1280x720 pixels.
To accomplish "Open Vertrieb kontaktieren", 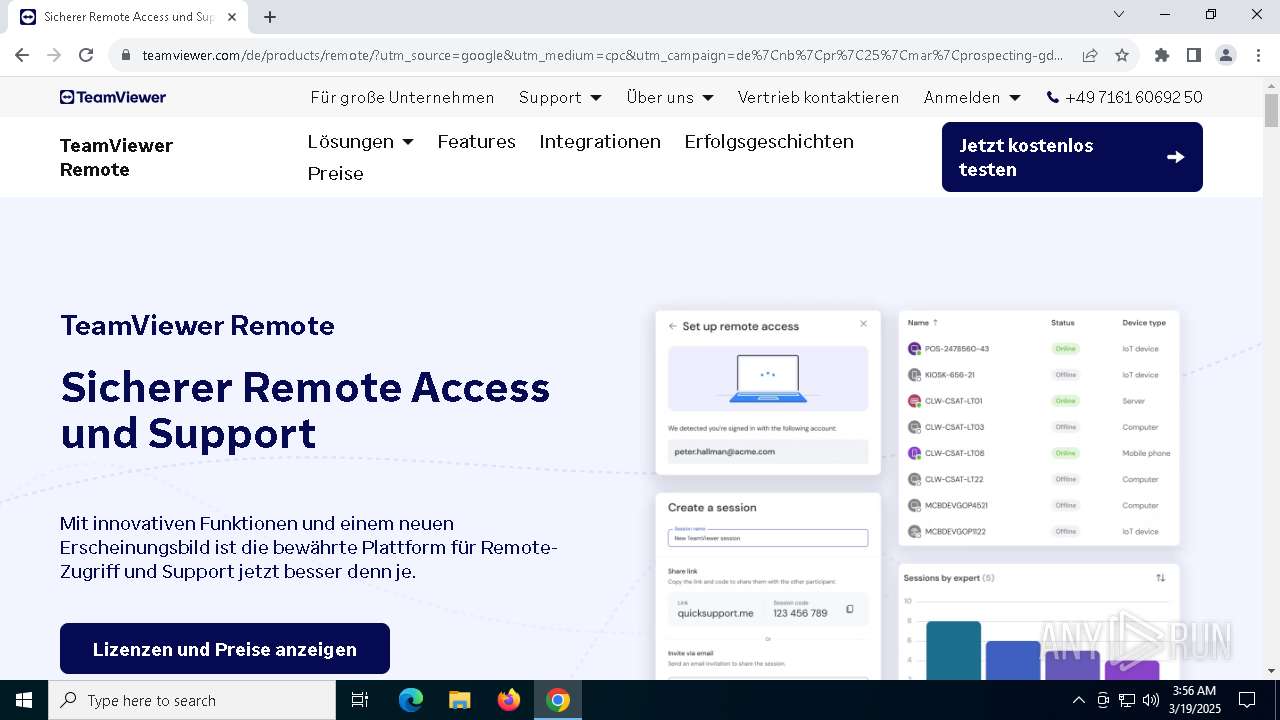I will coord(819,97).
